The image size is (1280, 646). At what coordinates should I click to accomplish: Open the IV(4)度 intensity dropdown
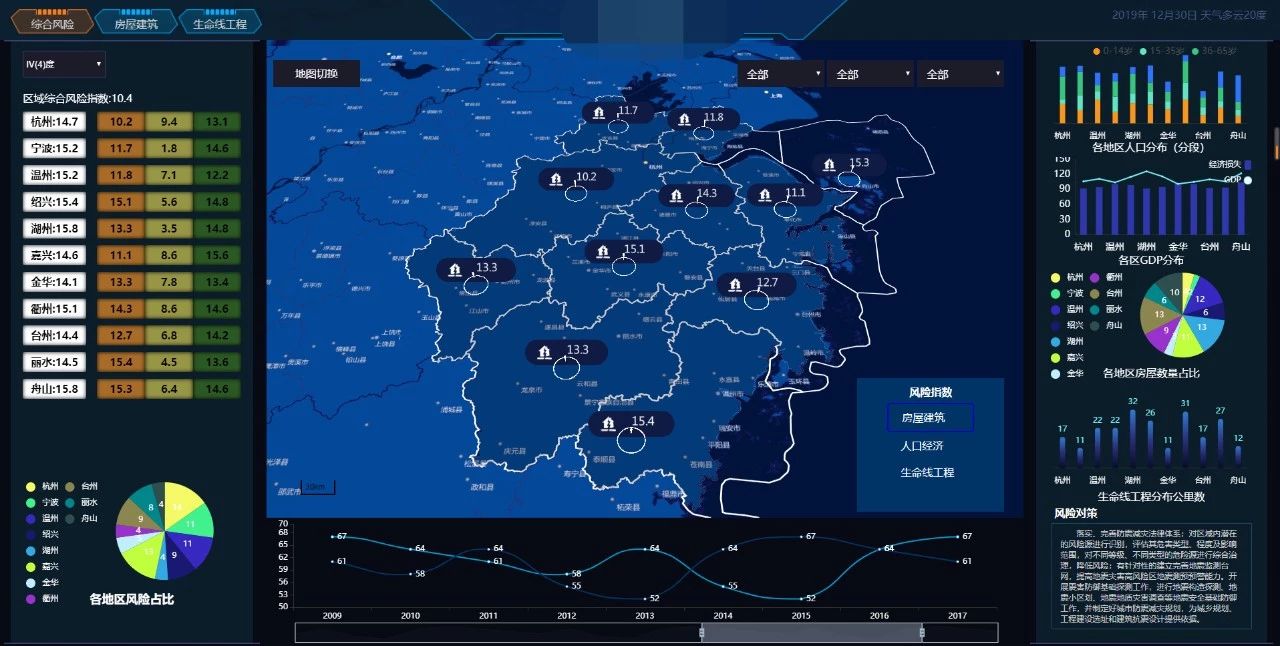[64, 65]
